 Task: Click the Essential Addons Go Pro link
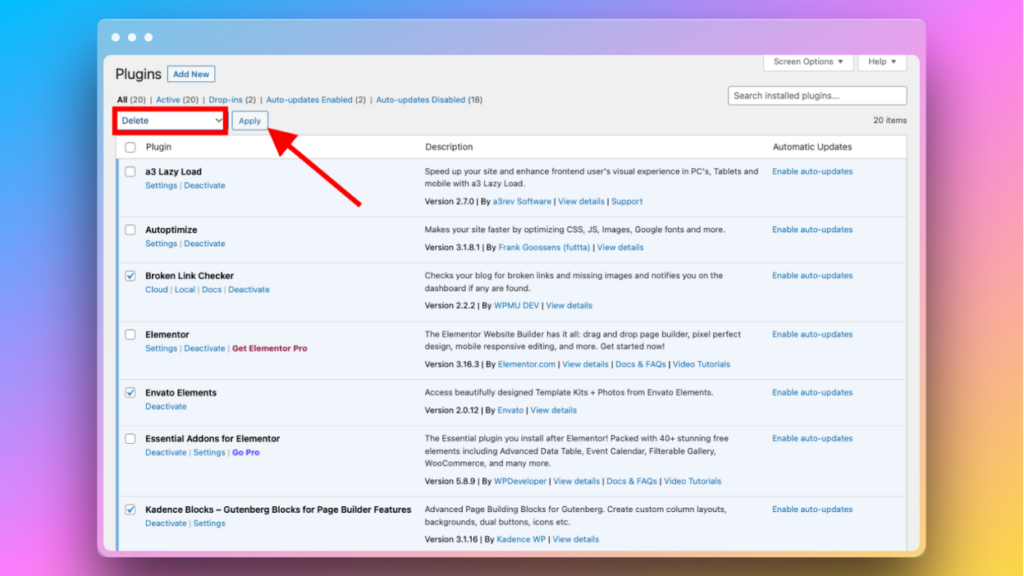pos(246,452)
